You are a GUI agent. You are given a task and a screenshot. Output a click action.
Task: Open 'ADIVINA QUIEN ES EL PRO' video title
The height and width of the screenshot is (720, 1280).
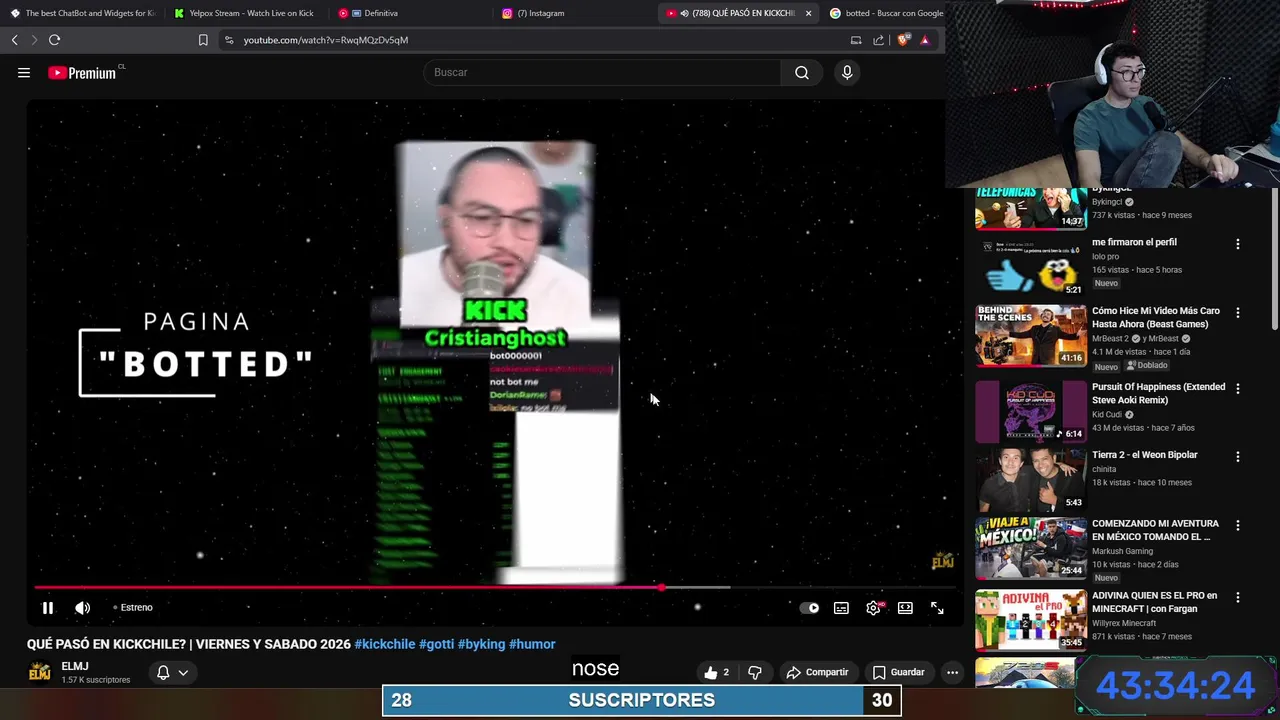pyautogui.click(x=1155, y=602)
